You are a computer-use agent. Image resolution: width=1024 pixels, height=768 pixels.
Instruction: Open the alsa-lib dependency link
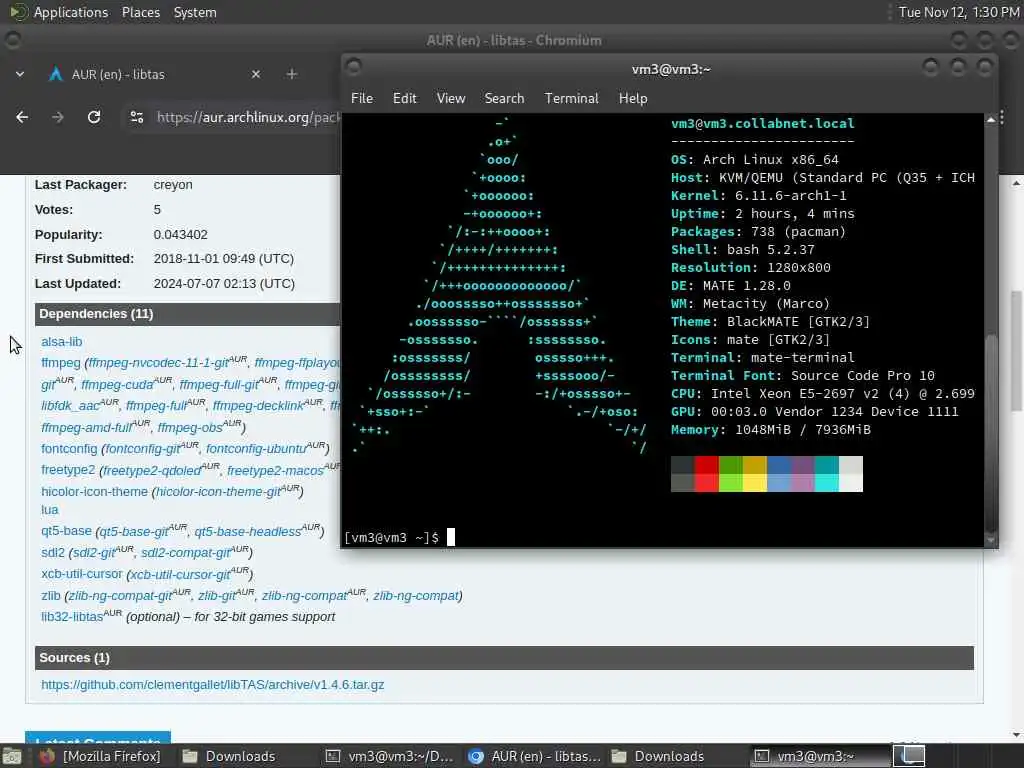(61, 342)
